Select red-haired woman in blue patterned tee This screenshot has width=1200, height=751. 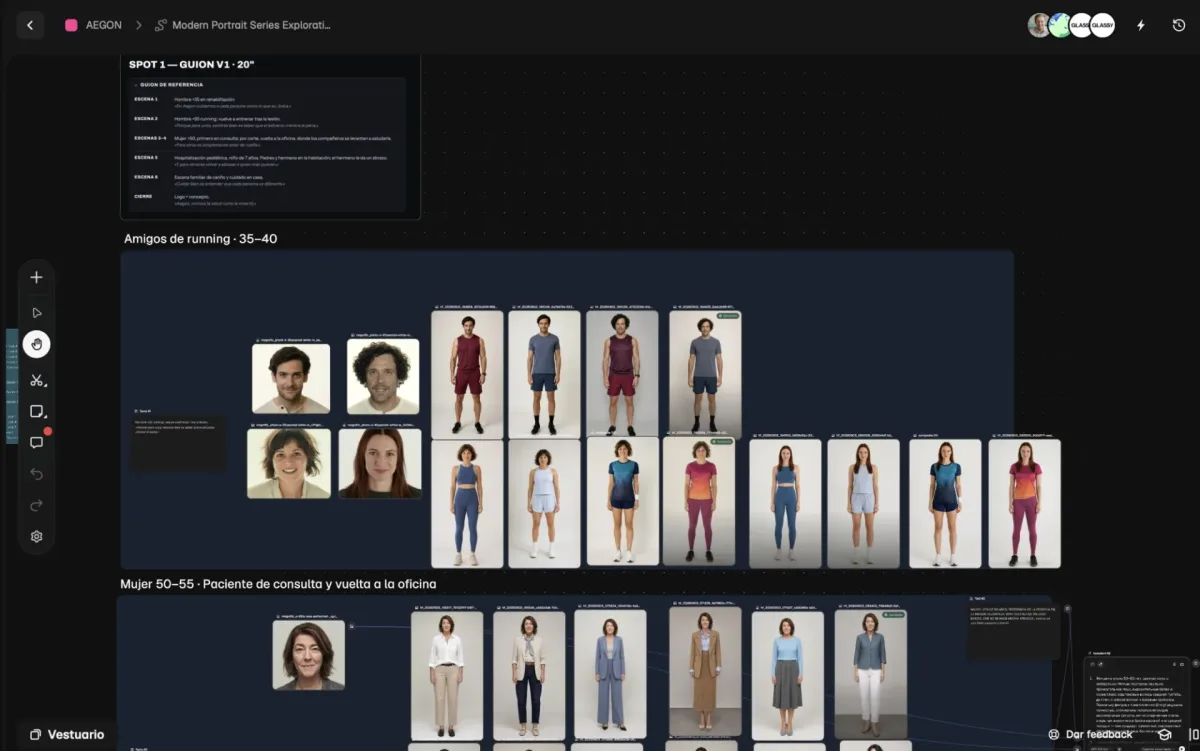point(945,503)
